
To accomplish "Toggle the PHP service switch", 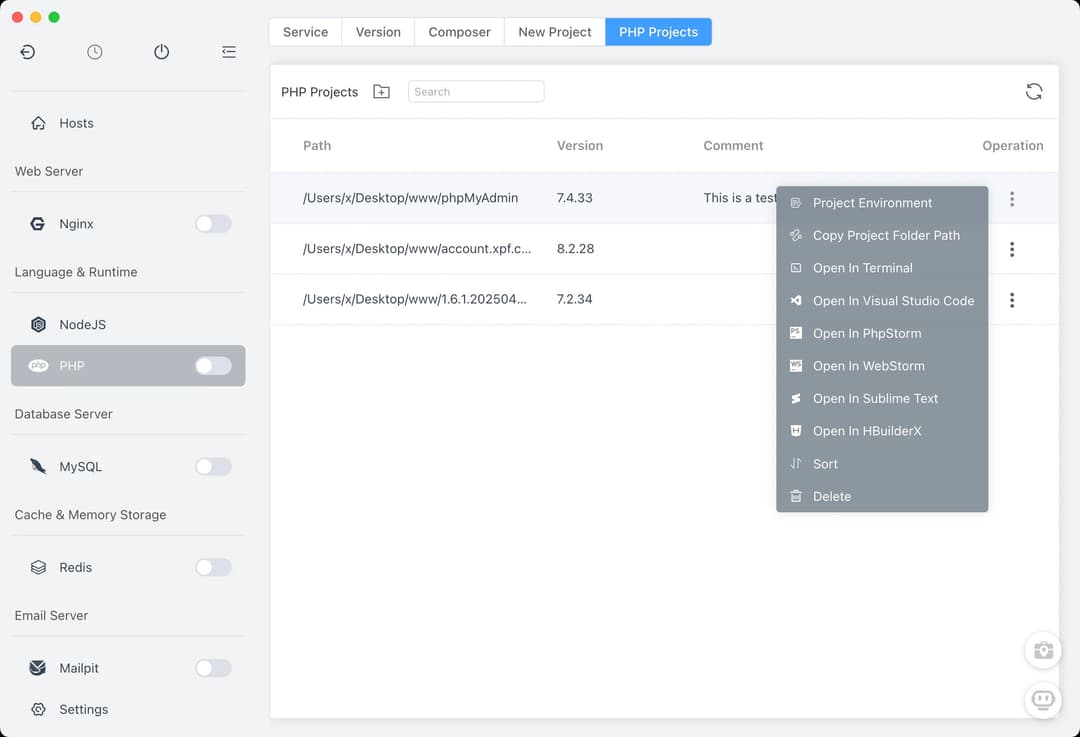I will 213,366.
